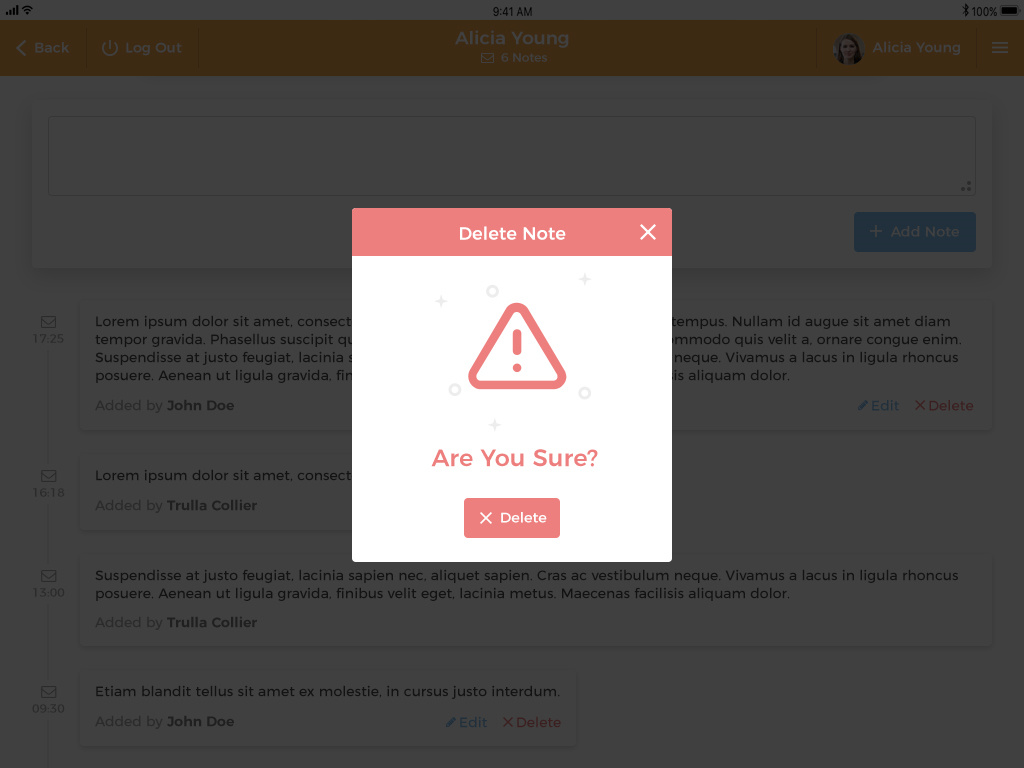Click the Log Out power icon
The height and width of the screenshot is (768, 1024).
(110, 48)
